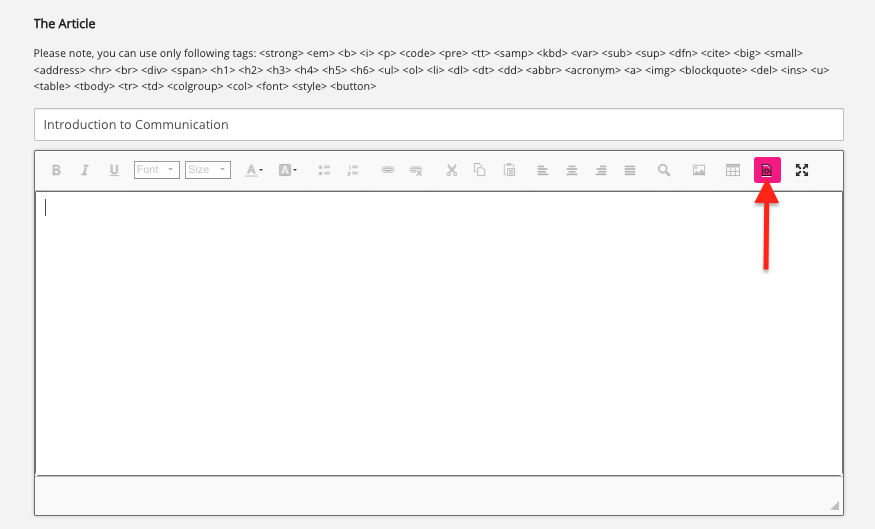Click the paste clipboard icon
Screen dimensions: 875x529
(509, 170)
